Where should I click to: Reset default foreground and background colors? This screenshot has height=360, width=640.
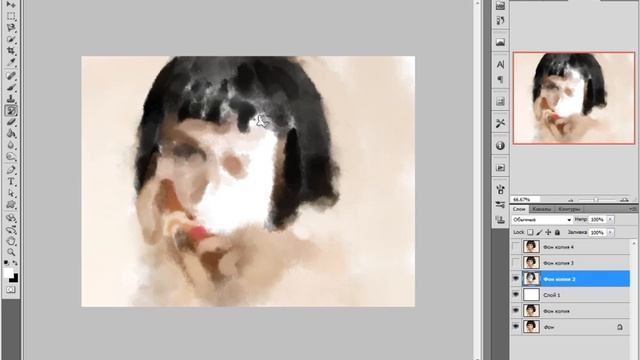click(7, 262)
